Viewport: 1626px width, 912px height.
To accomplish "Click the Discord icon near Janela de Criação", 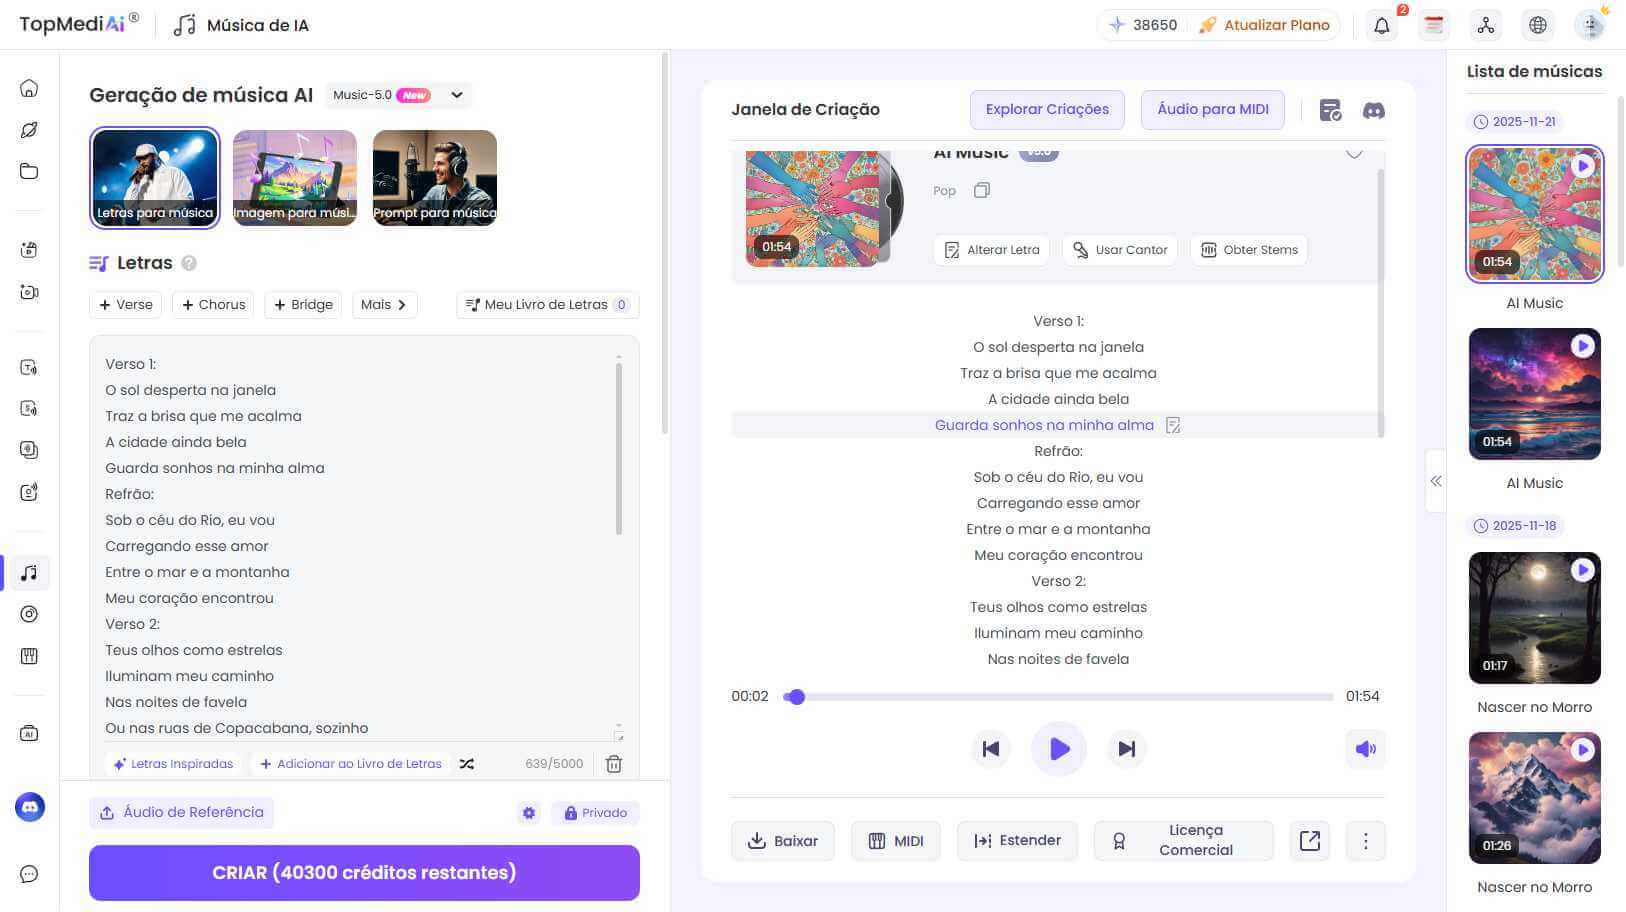I will click(1373, 110).
